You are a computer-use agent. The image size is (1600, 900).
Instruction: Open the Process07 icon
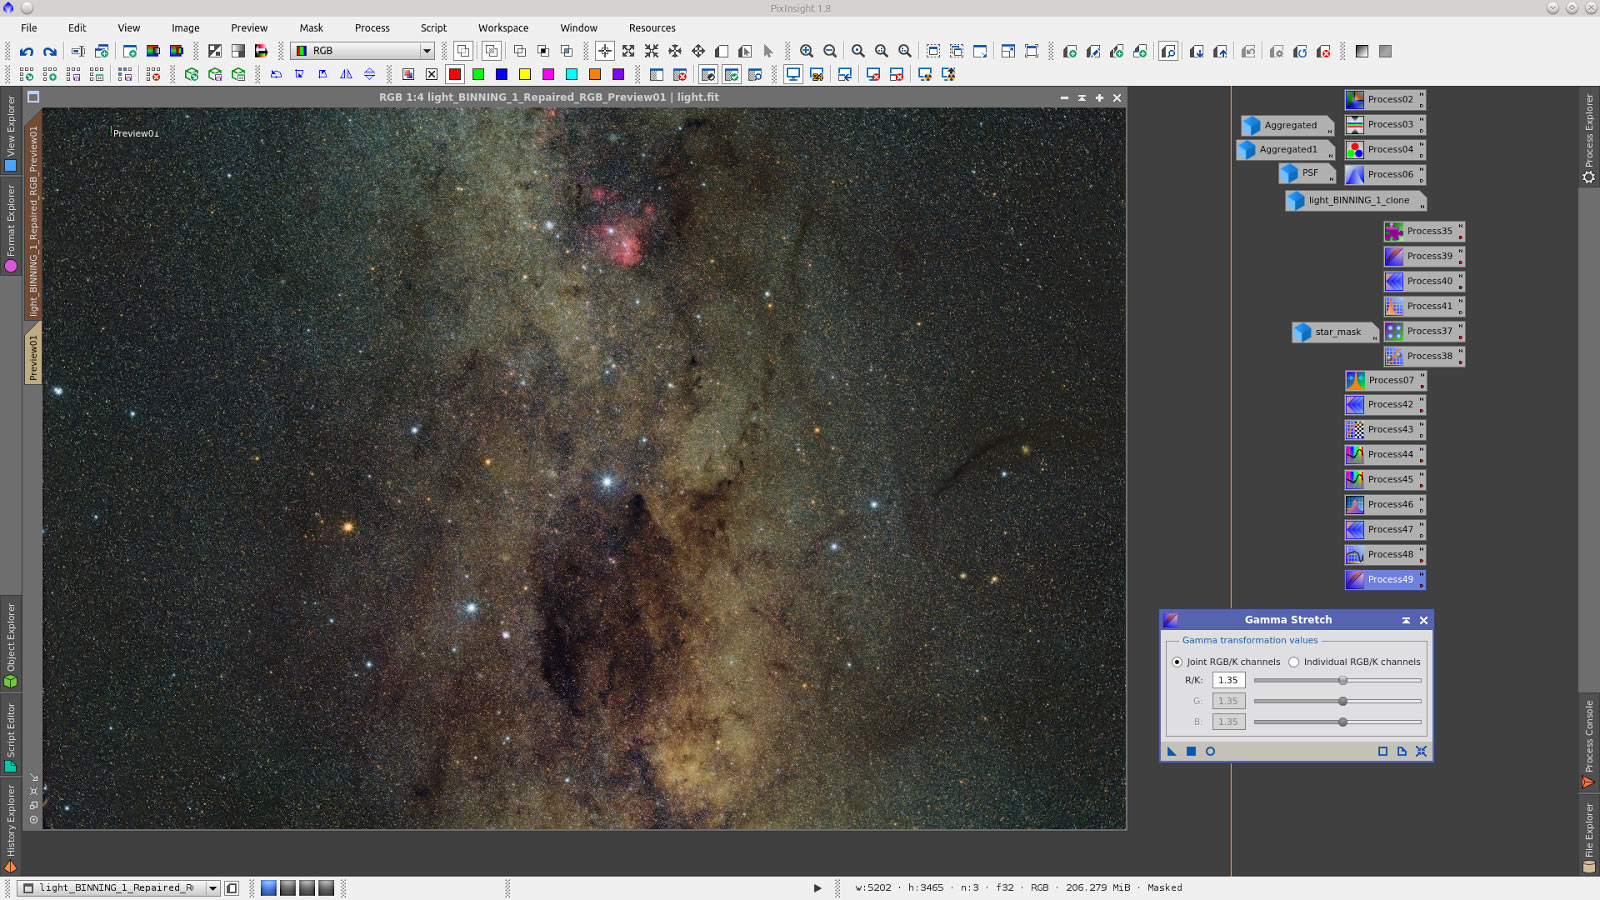coord(1385,380)
